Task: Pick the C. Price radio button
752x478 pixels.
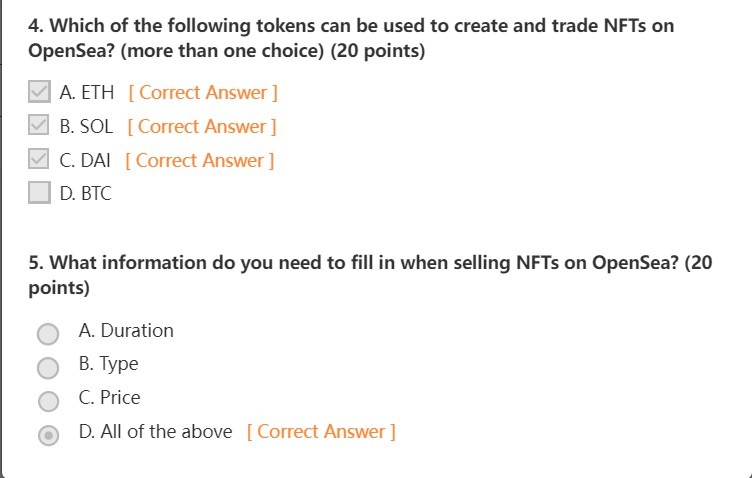Action: click(x=48, y=401)
